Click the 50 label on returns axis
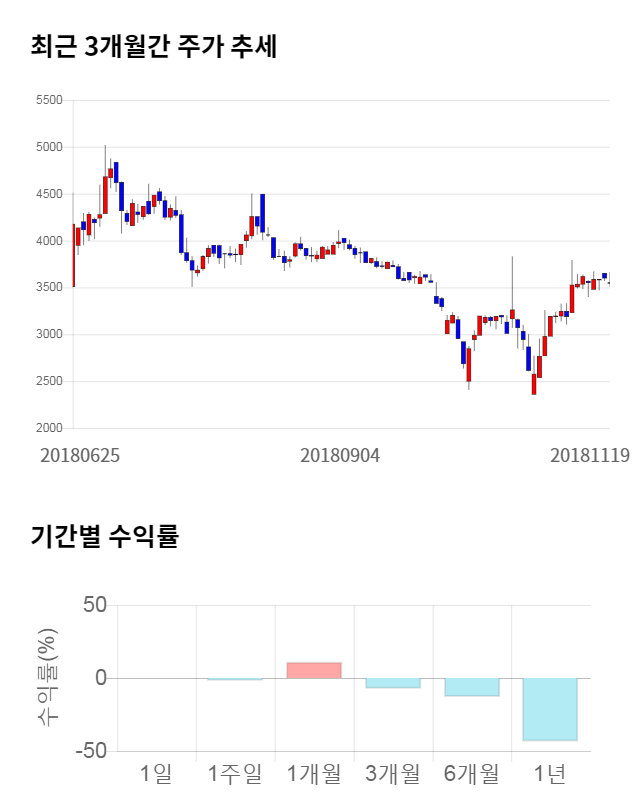 [95, 606]
